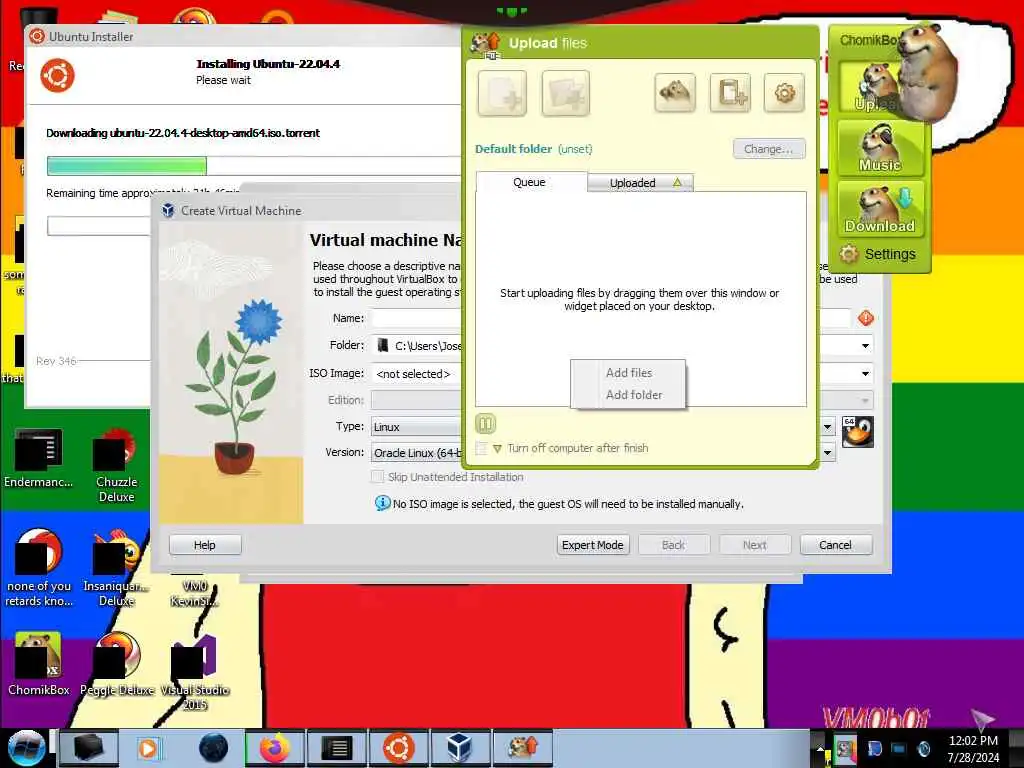
Task: Click the 64-bit Linux penguin OS icon
Action: click(x=857, y=432)
